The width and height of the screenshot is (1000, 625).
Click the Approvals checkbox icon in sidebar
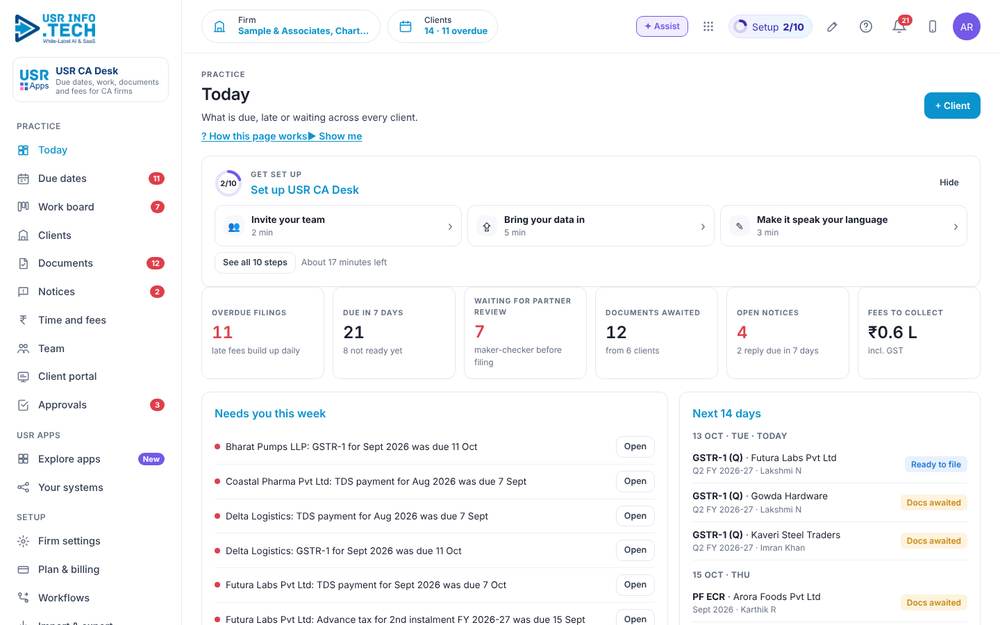tap(23, 405)
